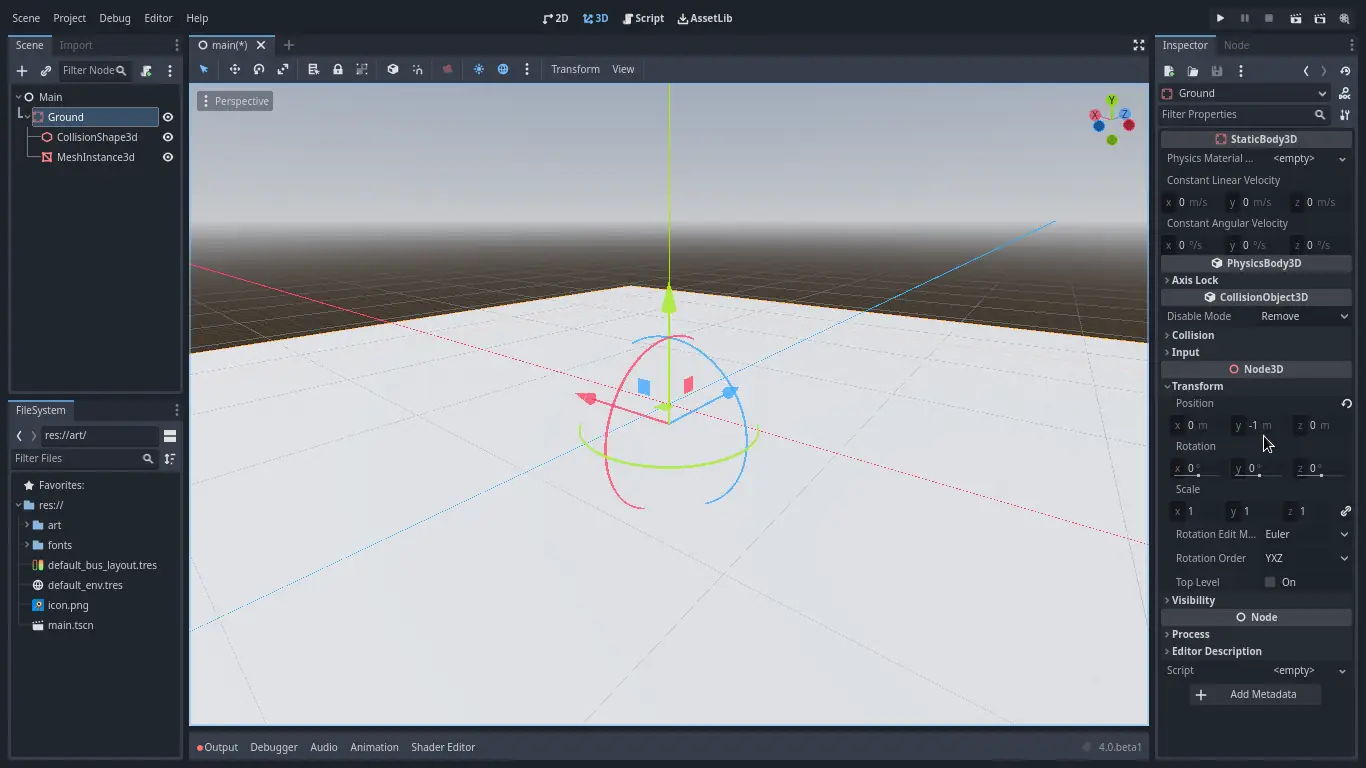Toggle the sun preview light icon
Viewport: 1366px width, 768px height.
(478, 69)
